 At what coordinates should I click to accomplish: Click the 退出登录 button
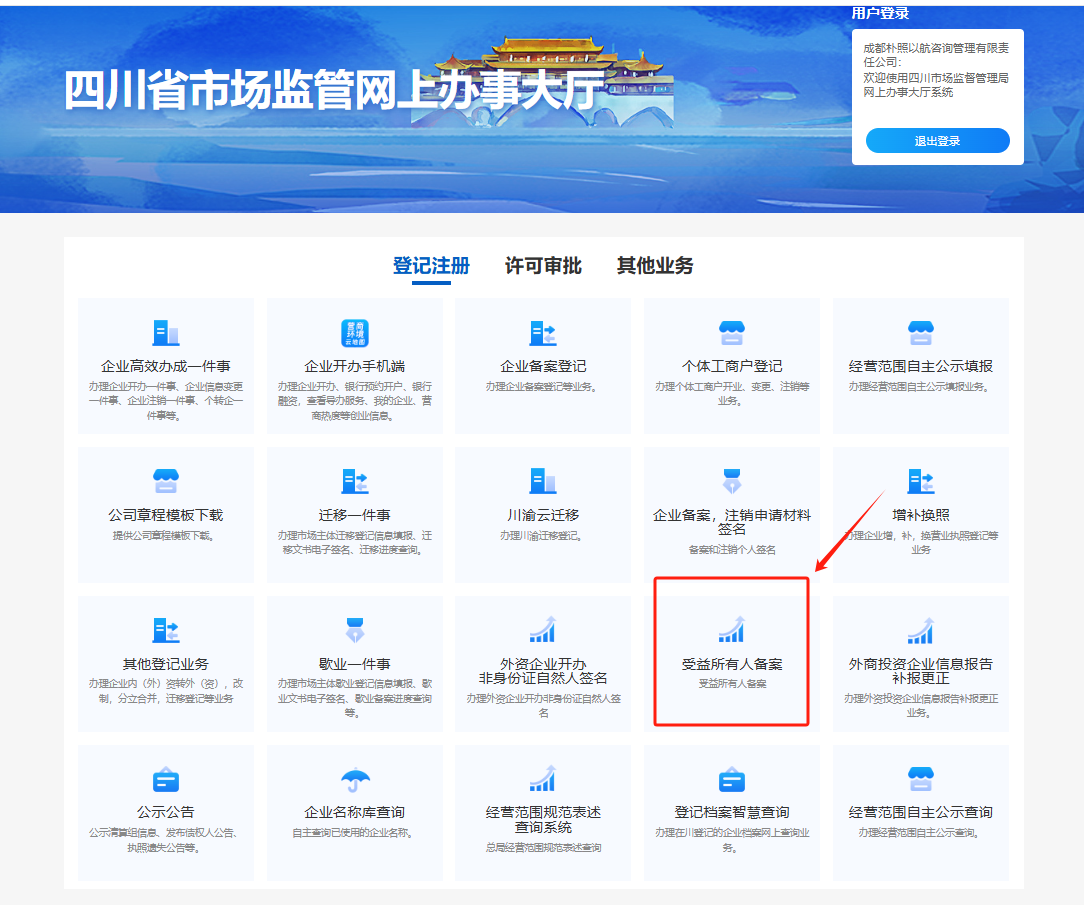(x=937, y=141)
